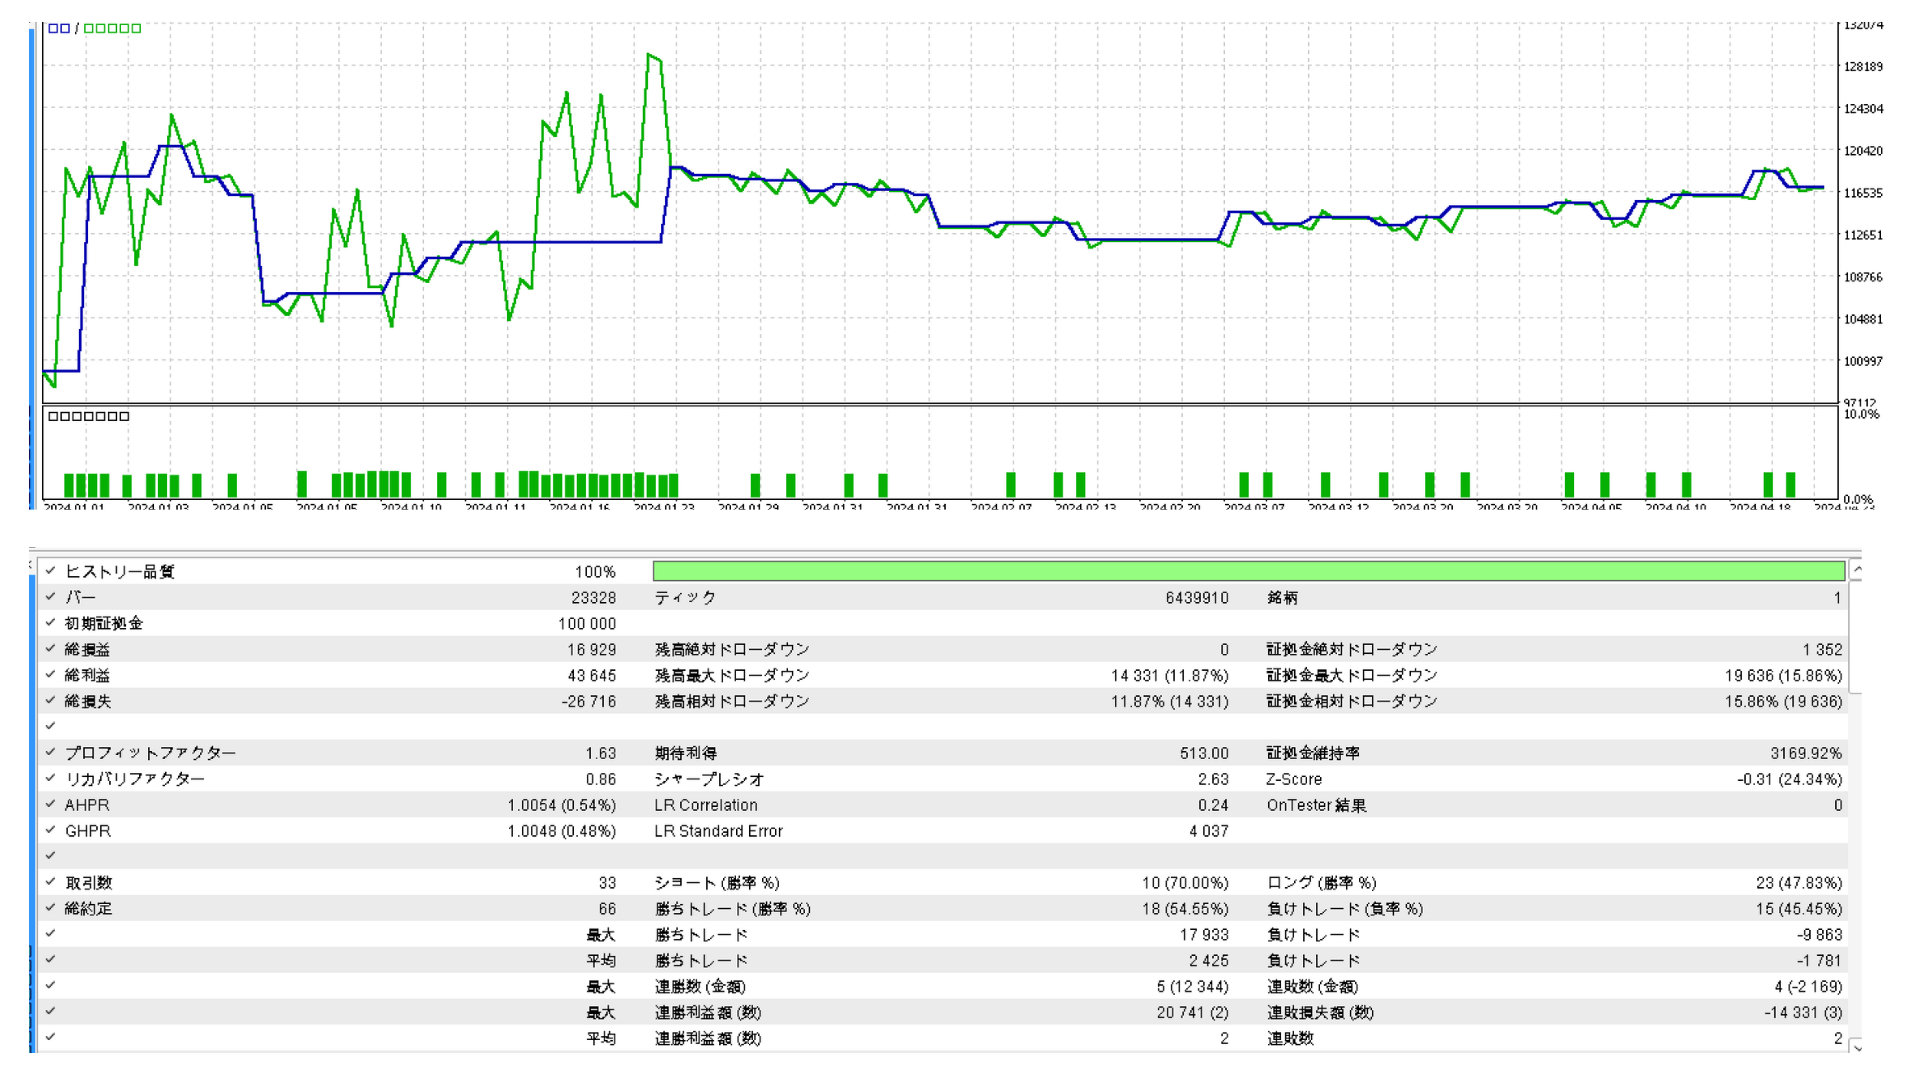Click the green history quality progress bar
This screenshot has width=1920, height=1080.
(x=1240, y=571)
